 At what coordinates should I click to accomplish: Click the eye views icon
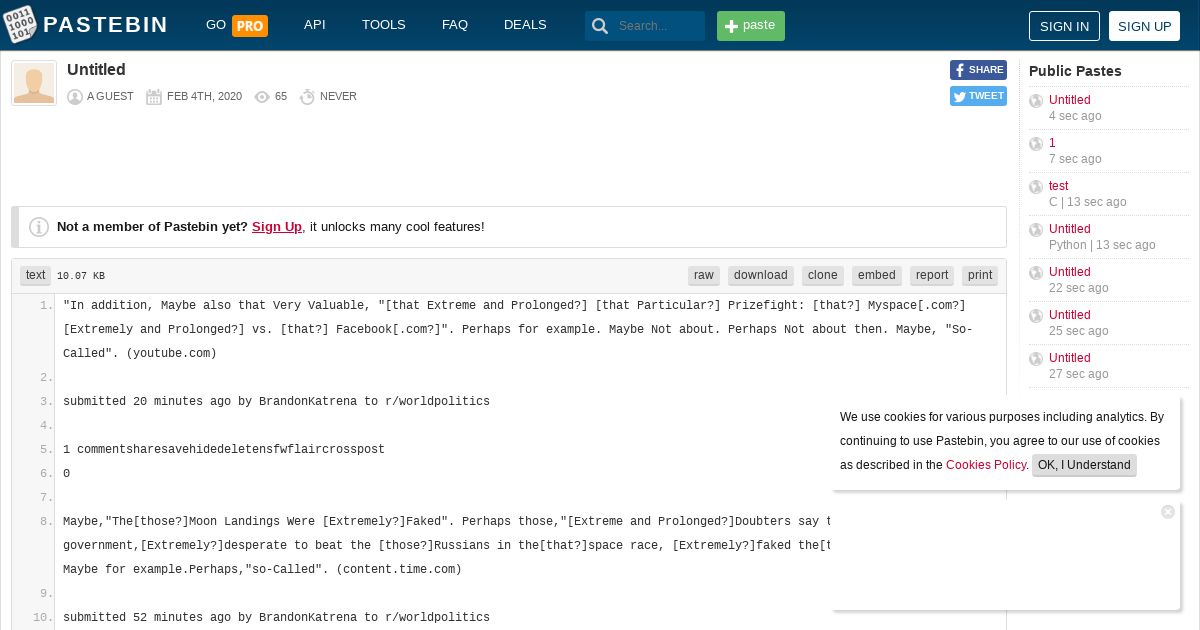pos(262,97)
